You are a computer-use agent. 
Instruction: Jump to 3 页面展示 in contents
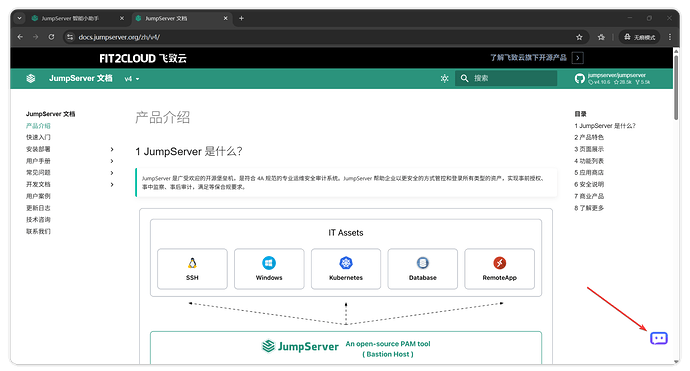click(x=589, y=149)
